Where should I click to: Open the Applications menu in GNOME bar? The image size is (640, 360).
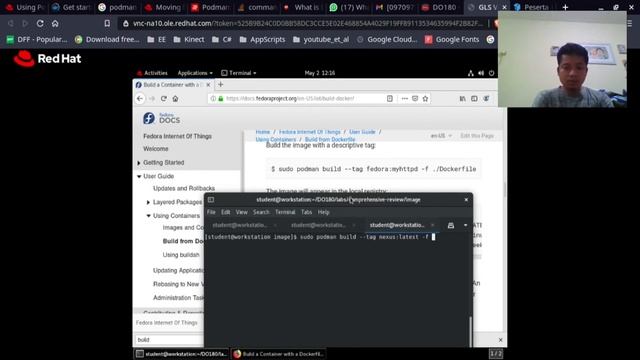195,73
